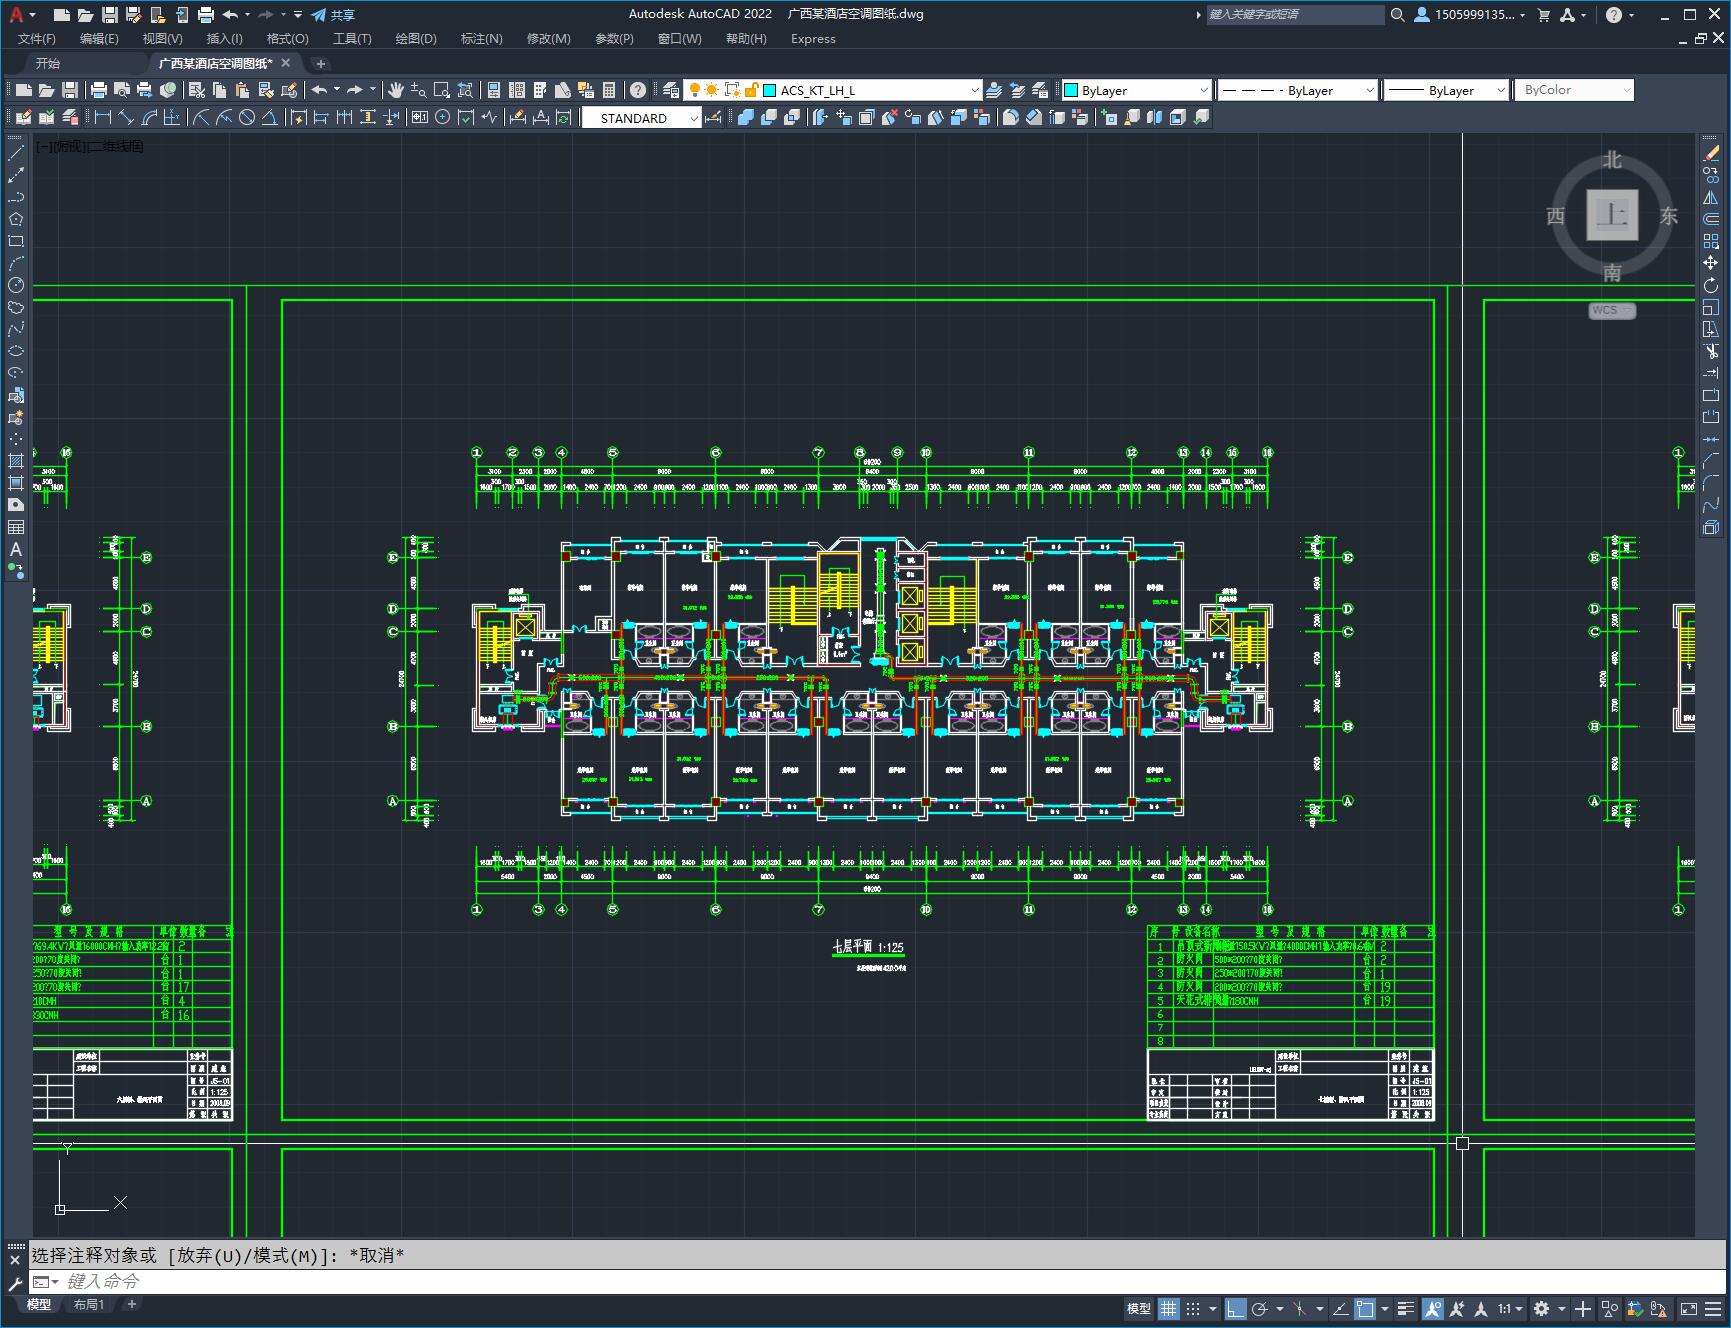Open Autodesk App Store cart icon
The height and width of the screenshot is (1328, 1731).
point(1543,15)
